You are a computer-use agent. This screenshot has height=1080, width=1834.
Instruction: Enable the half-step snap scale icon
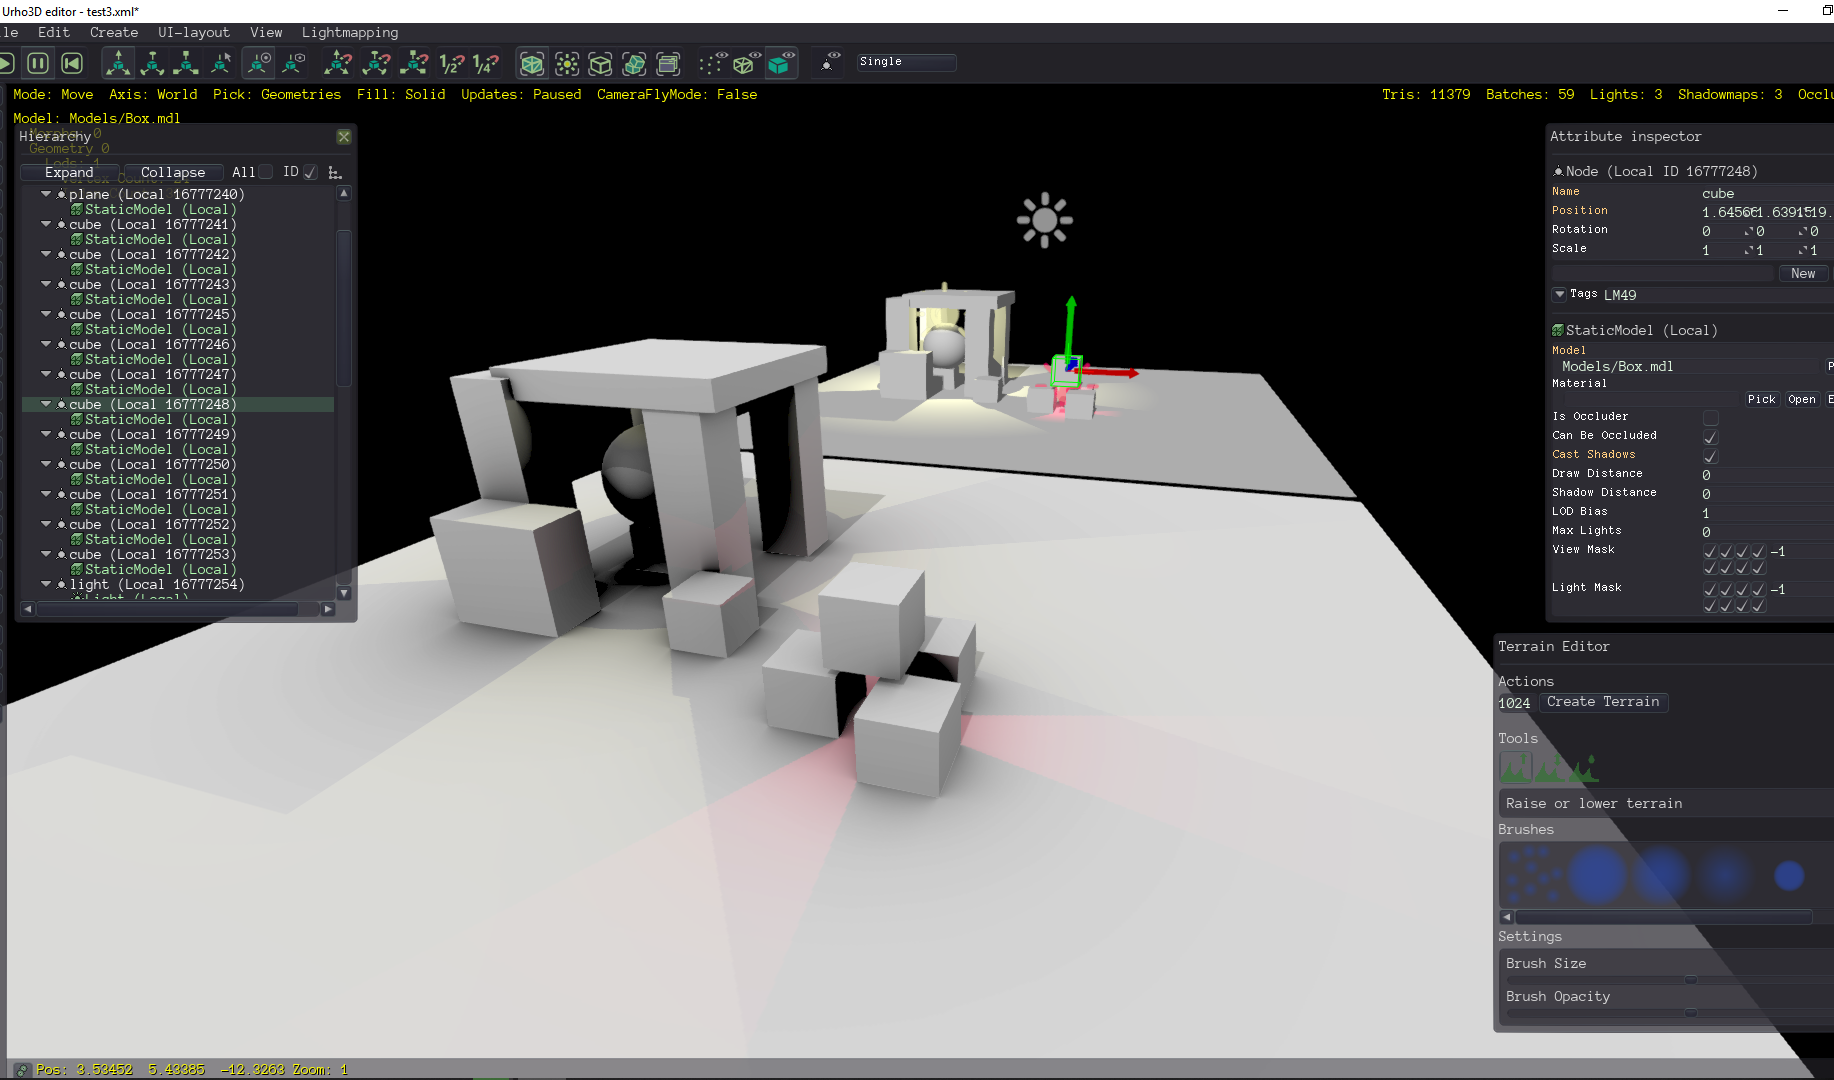pyautogui.click(x=452, y=64)
